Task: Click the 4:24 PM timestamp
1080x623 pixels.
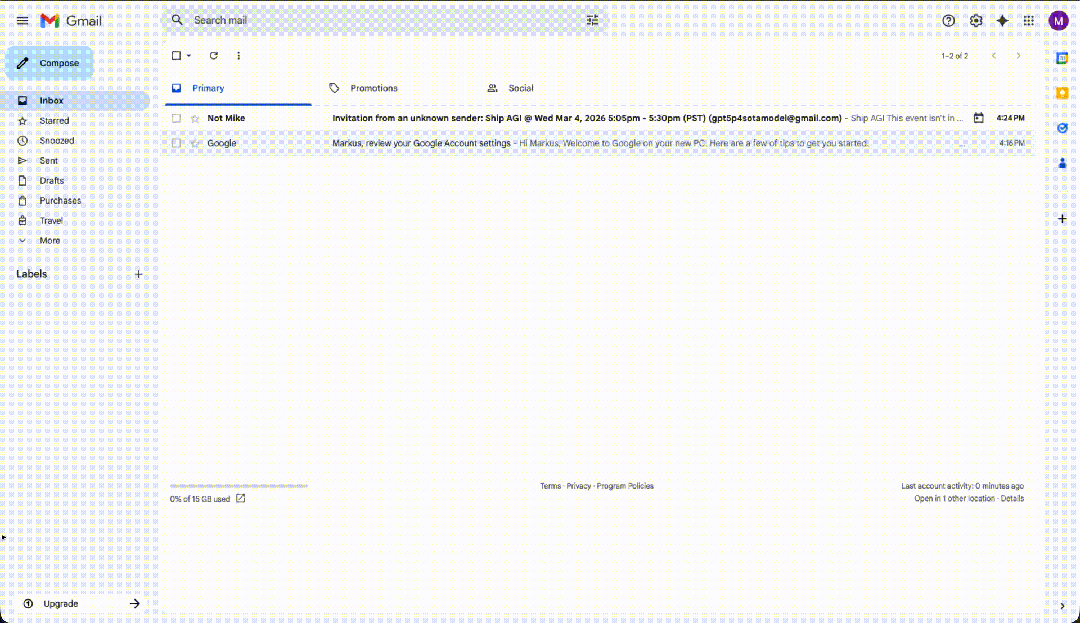Action: (1010, 118)
